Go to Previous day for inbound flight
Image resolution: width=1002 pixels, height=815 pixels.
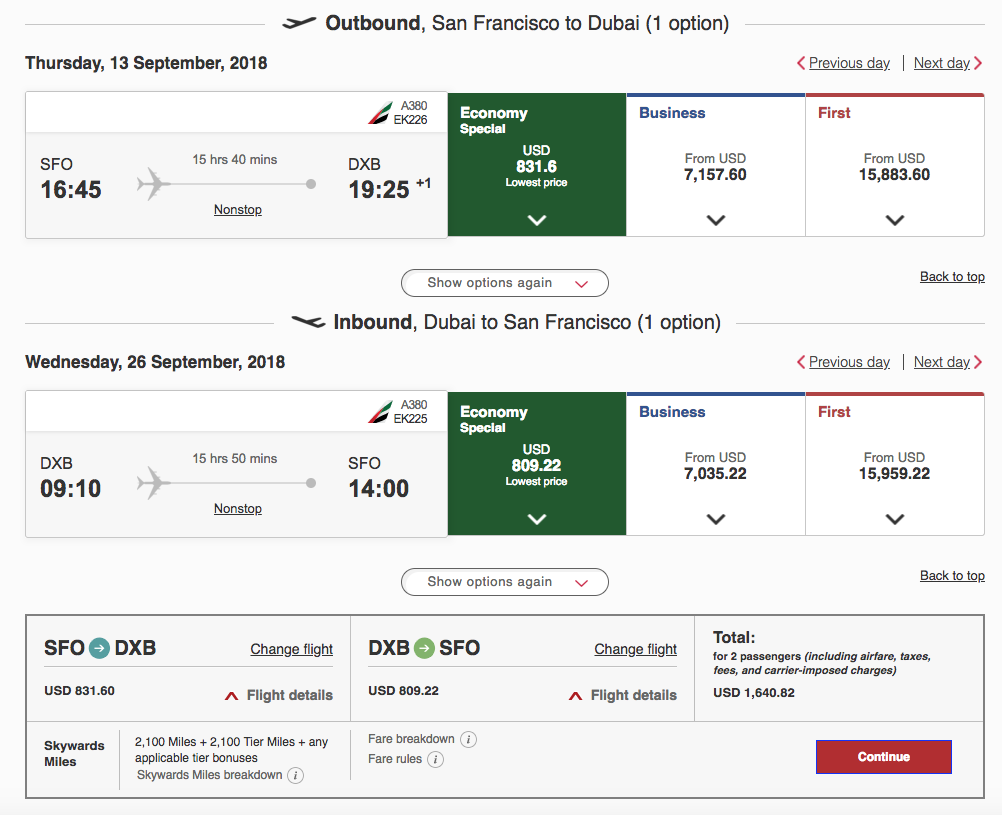click(844, 362)
